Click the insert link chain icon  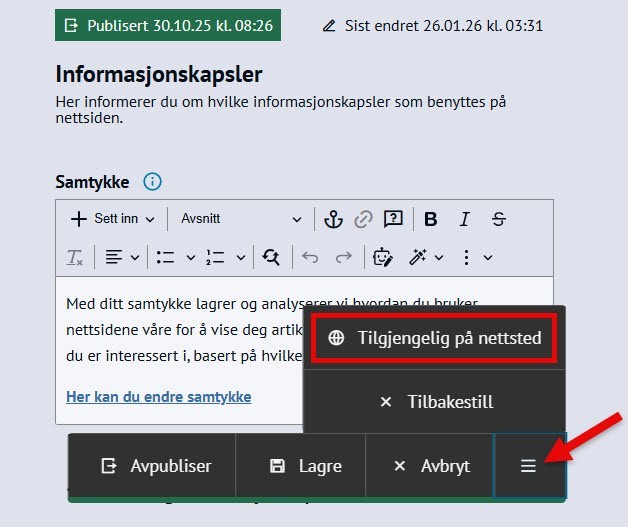point(363,219)
